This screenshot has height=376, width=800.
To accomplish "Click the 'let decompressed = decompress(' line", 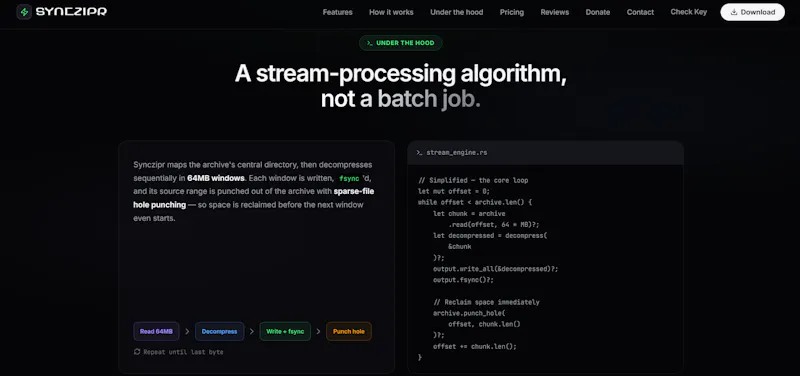I will point(490,236).
